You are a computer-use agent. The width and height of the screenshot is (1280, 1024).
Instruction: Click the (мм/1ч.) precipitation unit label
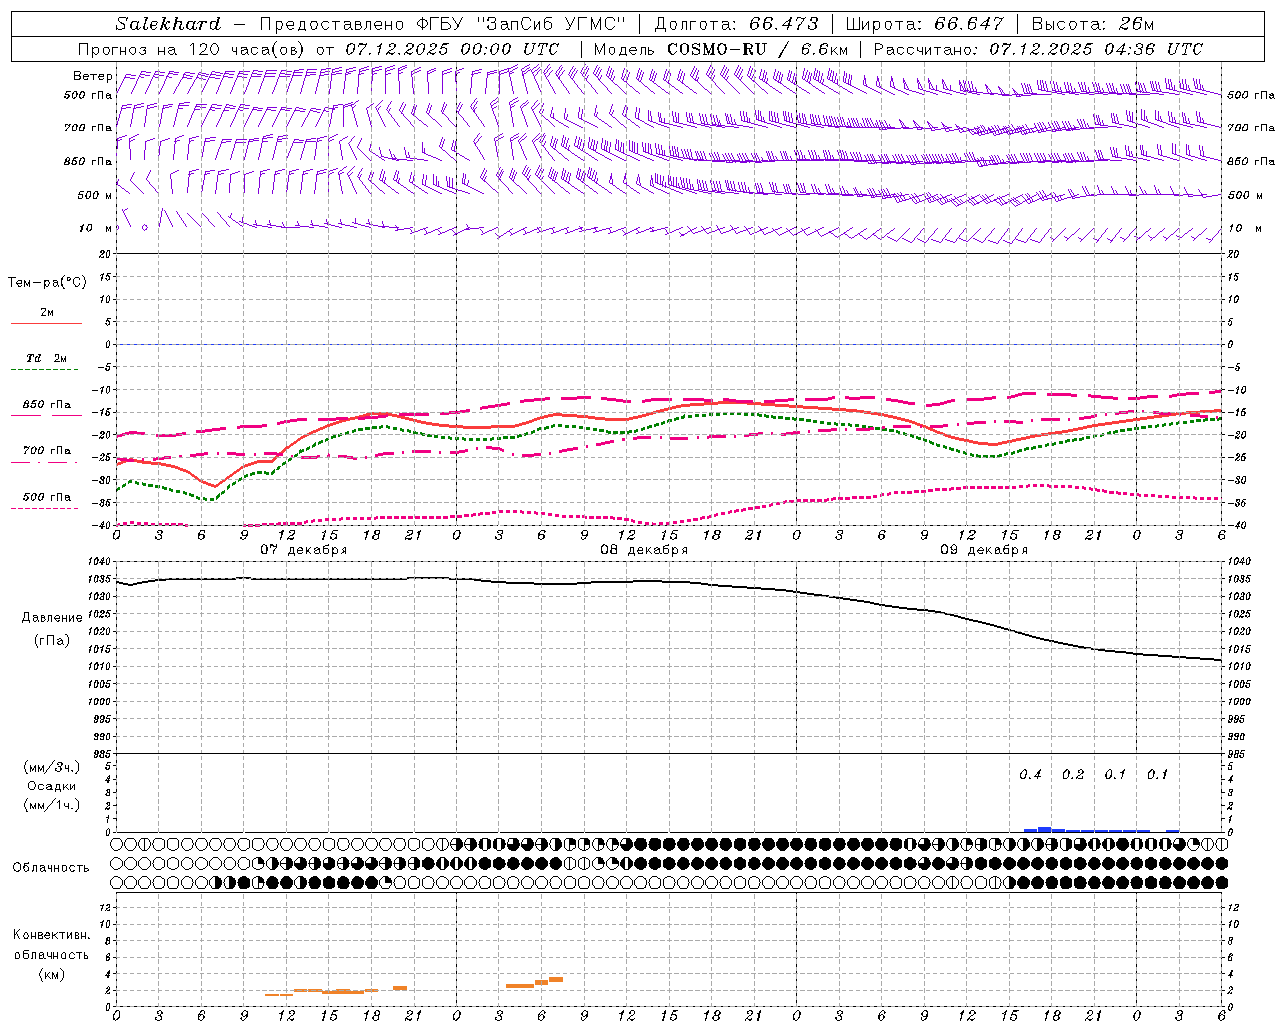(52, 805)
